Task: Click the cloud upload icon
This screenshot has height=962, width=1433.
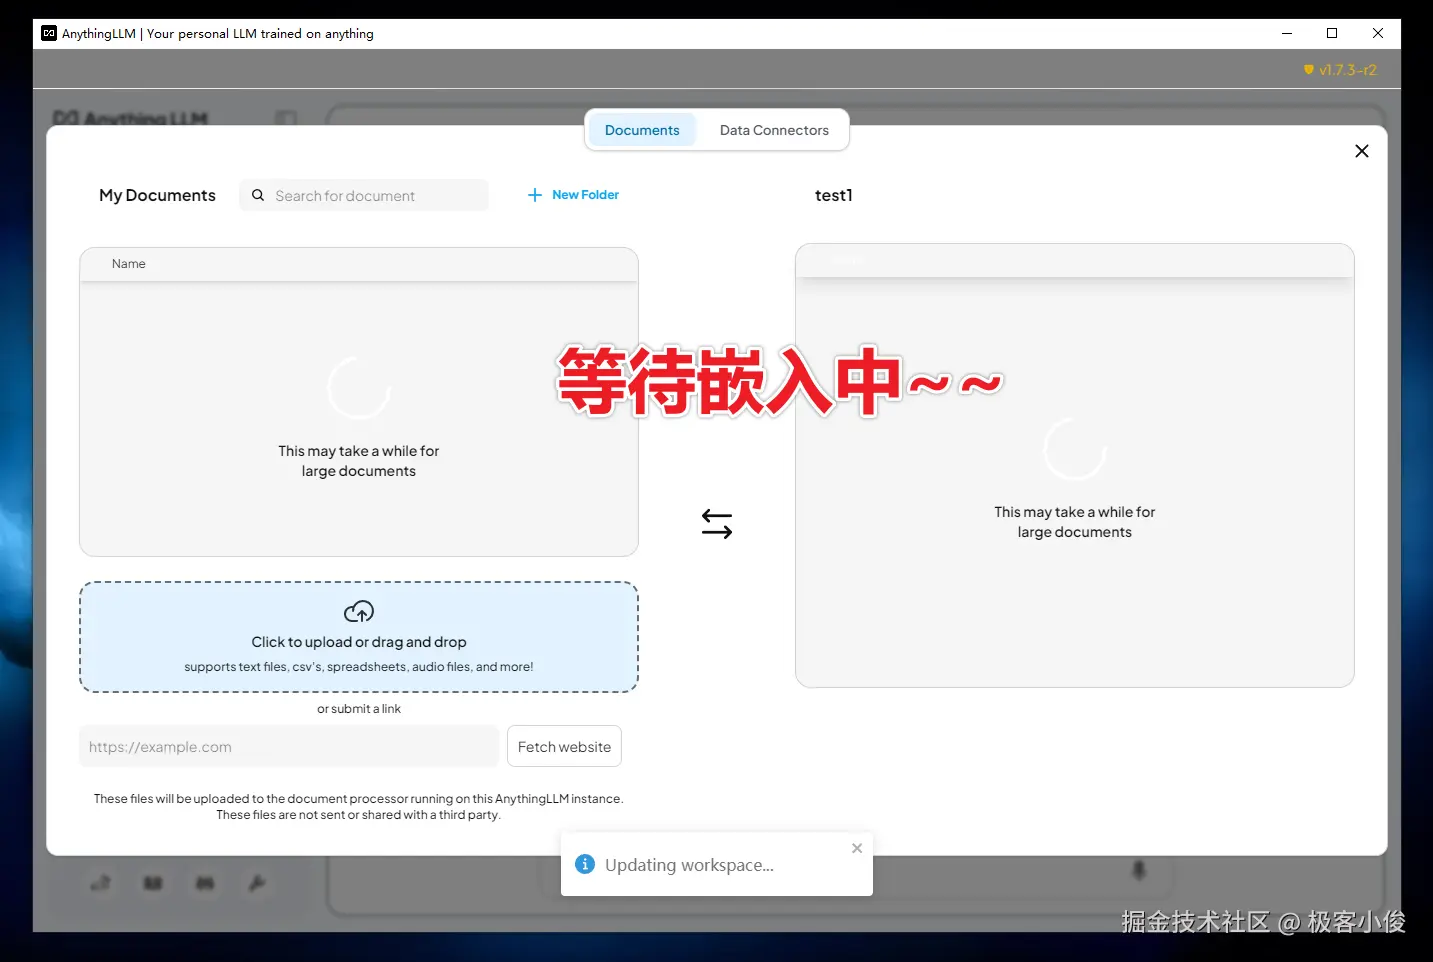Action: click(359, 611)
